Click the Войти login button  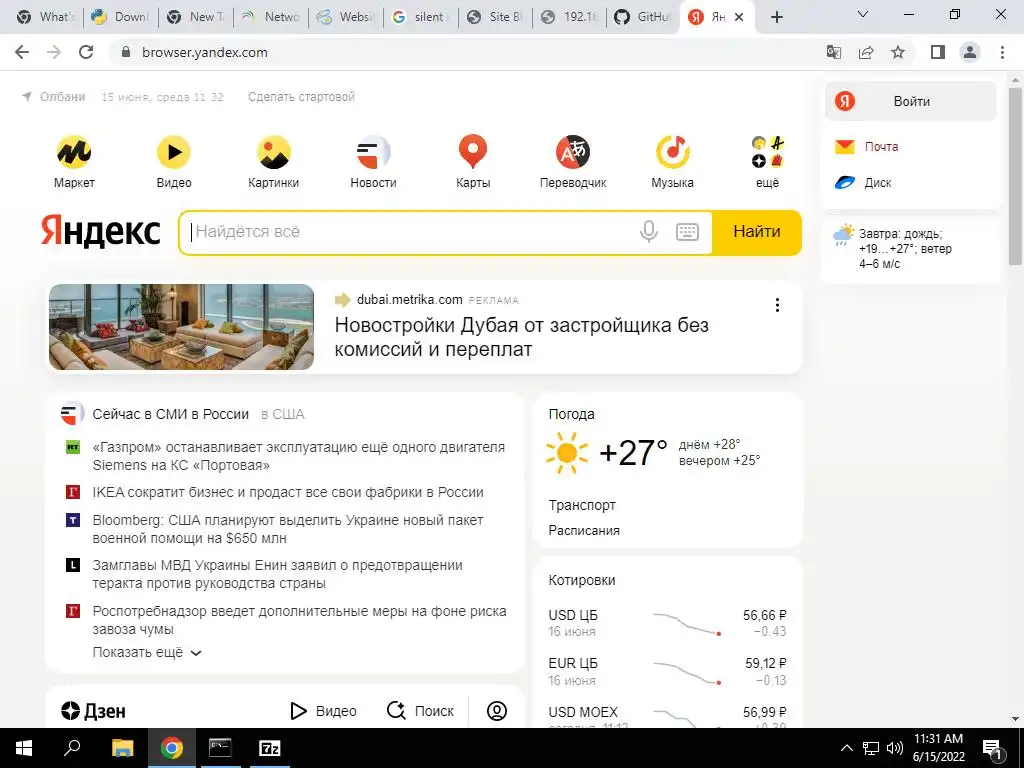(911, 101)
